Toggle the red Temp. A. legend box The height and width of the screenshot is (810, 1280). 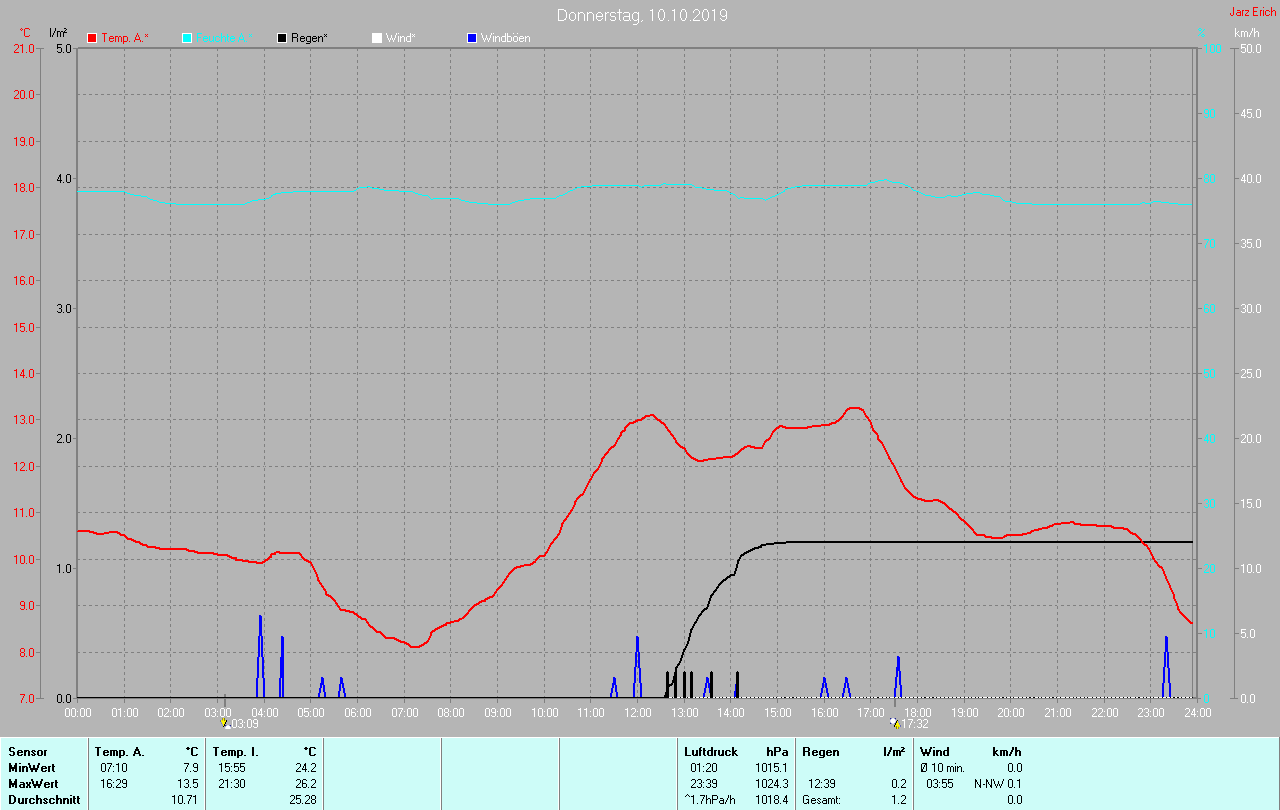click(92, 38)
